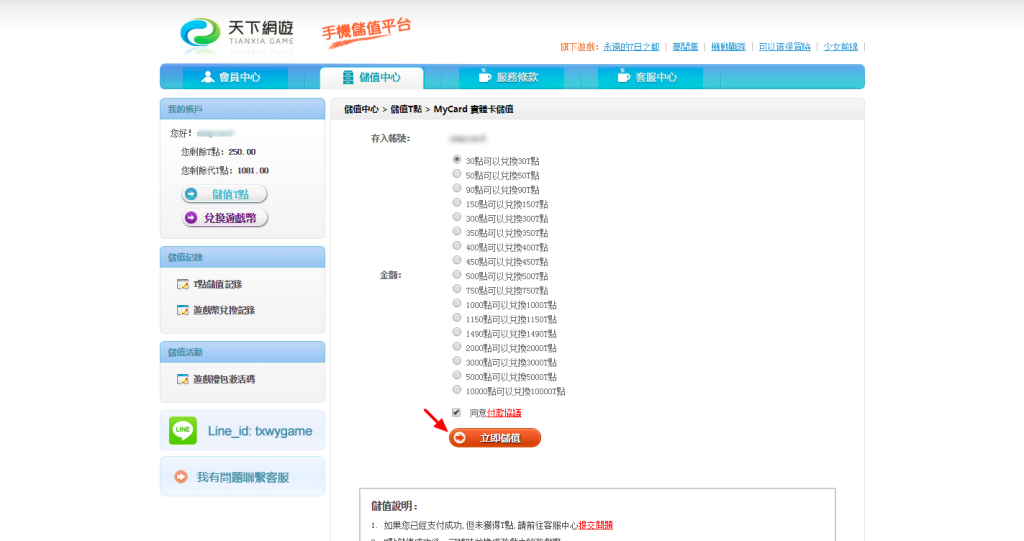1024x541 pixels.
Task: Switch to the 儲值中心 tab
Action: (372, 78)
